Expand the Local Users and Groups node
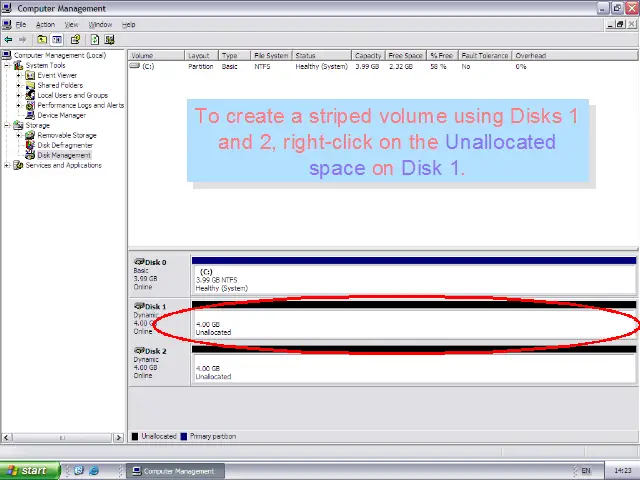 [18, 95]
